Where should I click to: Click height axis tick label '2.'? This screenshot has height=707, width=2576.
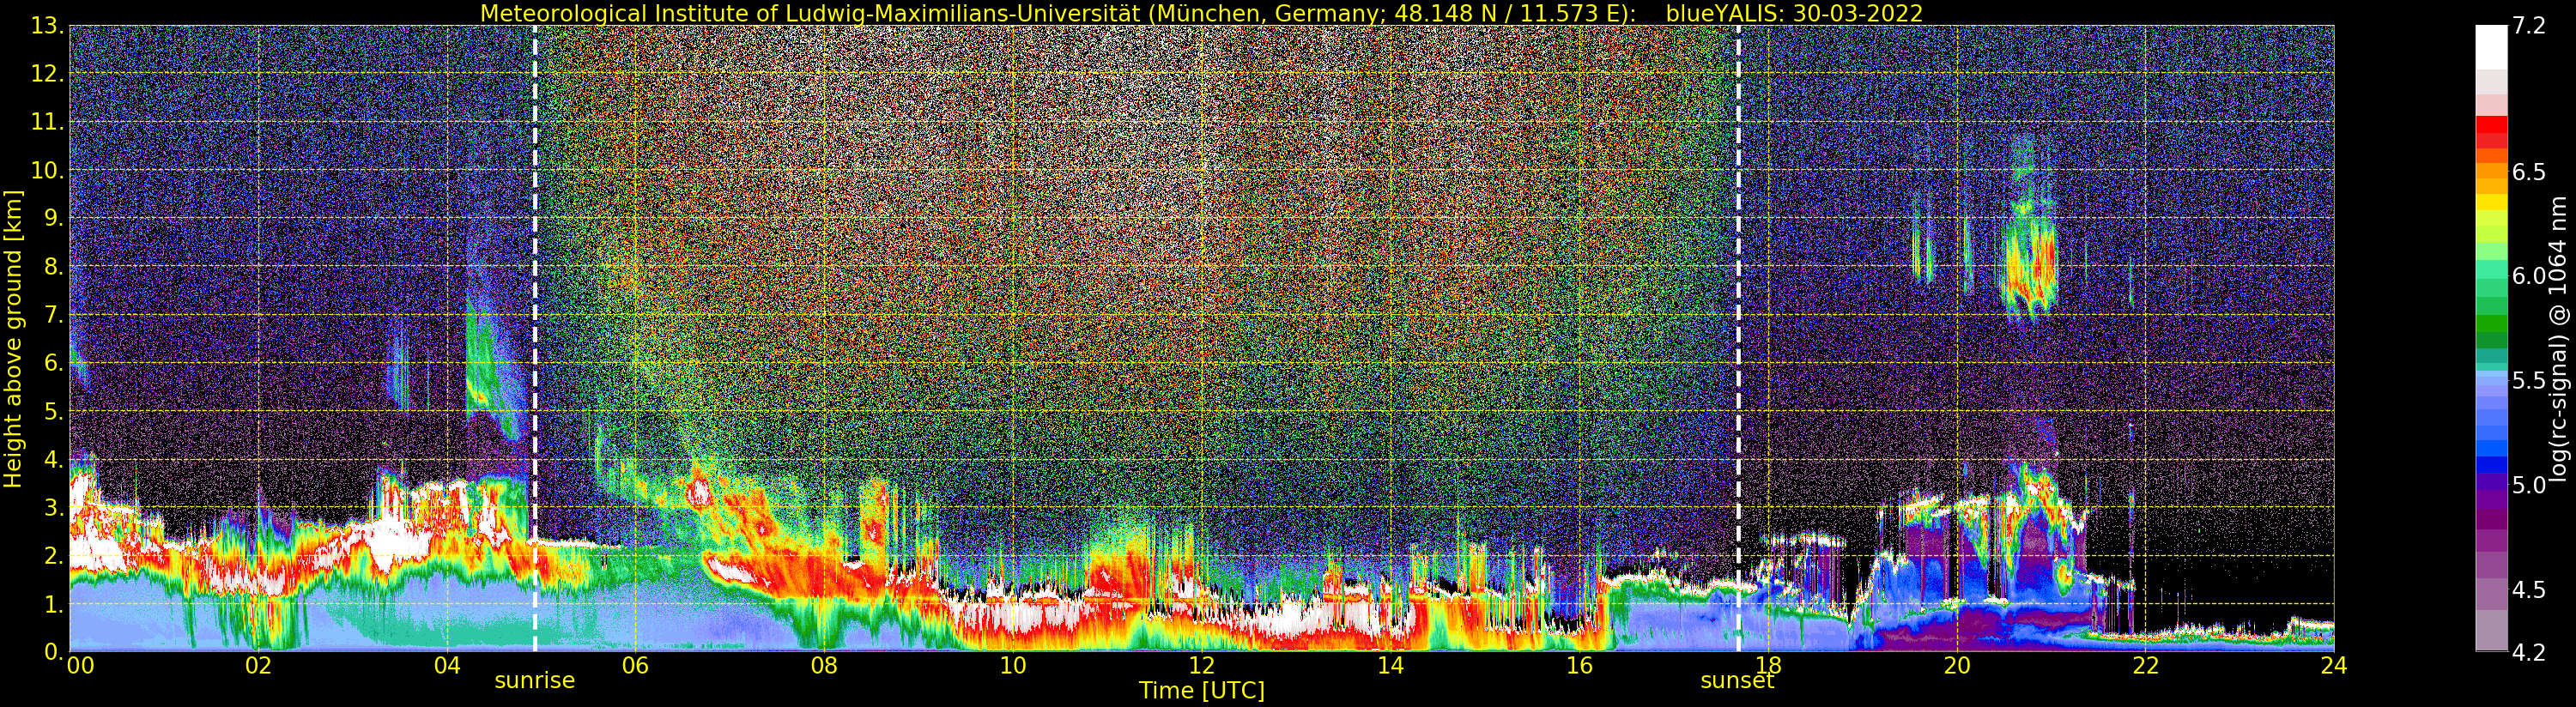tap(54, 555)
